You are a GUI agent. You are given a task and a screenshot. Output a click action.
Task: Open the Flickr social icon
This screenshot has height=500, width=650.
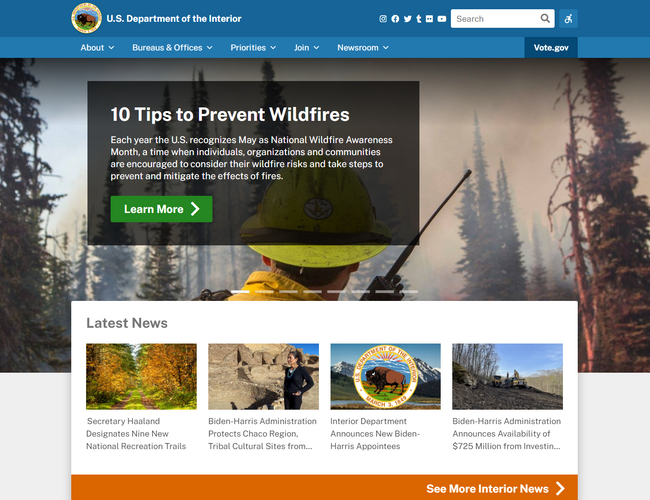pyautogui.click(x=429, y=19)
